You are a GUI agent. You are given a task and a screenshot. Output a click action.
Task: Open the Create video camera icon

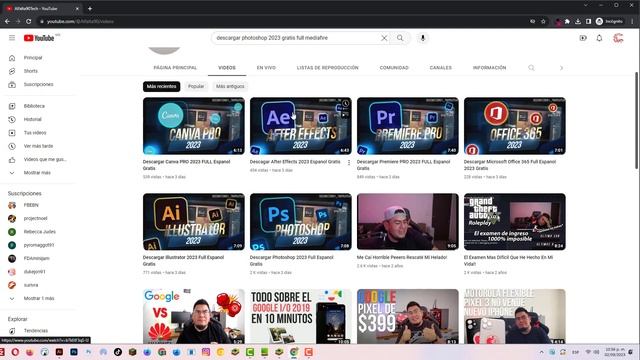click(x=583, y=38)
